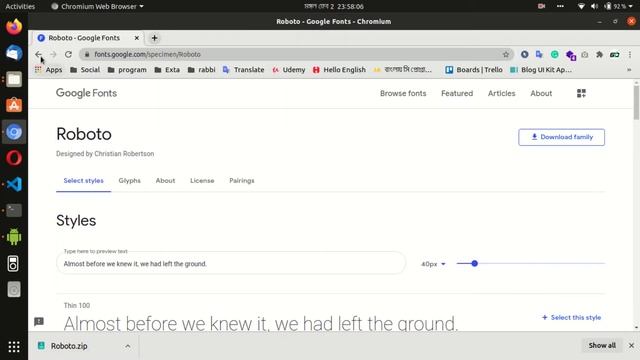Image resolution: width=640 pixels, height=360 pixels.
Task: Open the rabbi bookmarks folder
Action: (201, 70)
